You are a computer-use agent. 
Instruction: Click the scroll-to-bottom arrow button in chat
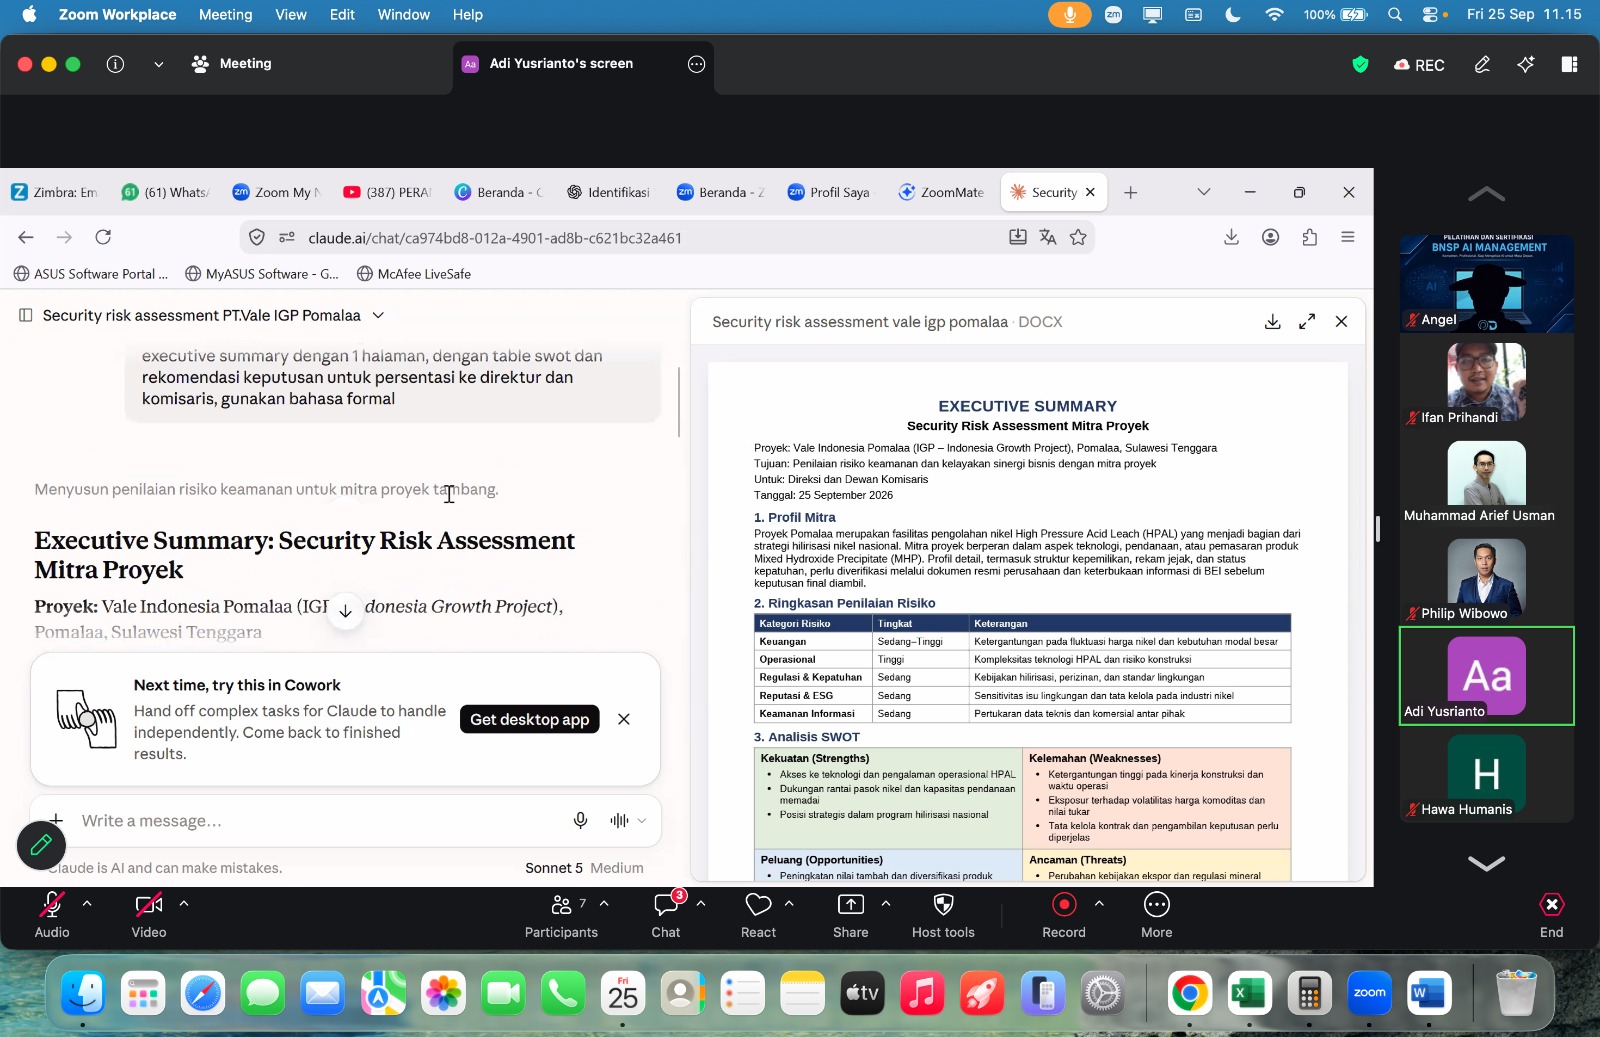[345, 611]
